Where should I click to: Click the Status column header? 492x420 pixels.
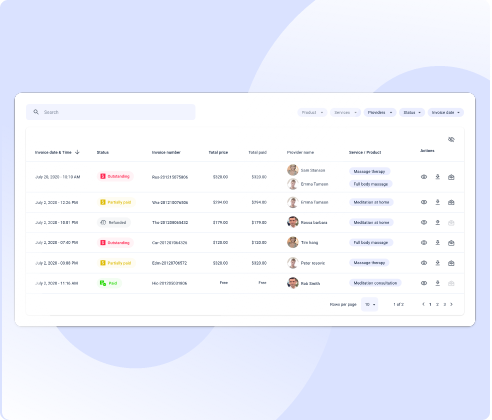103,152
